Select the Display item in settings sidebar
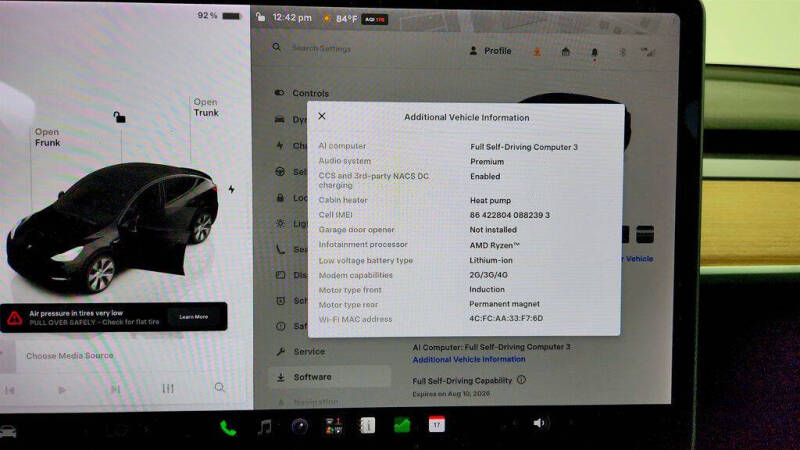Screen dimensions: 800x450 click(x=289, y=275)
